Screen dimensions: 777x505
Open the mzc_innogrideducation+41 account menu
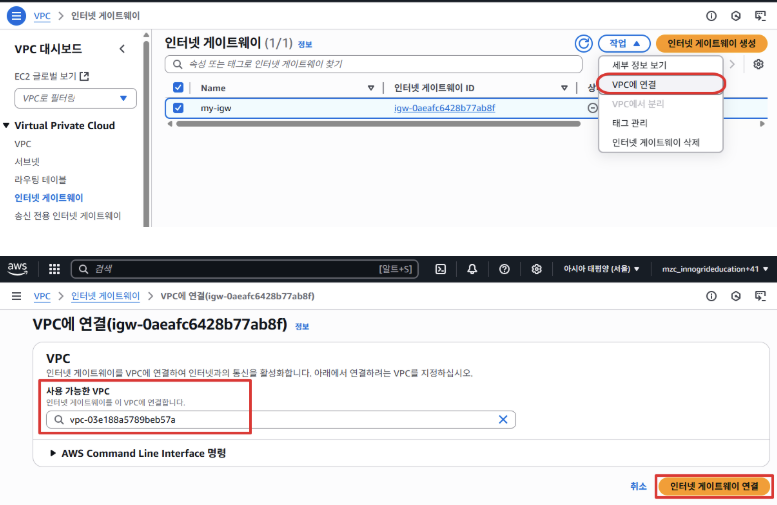click(x=715, y=269)
